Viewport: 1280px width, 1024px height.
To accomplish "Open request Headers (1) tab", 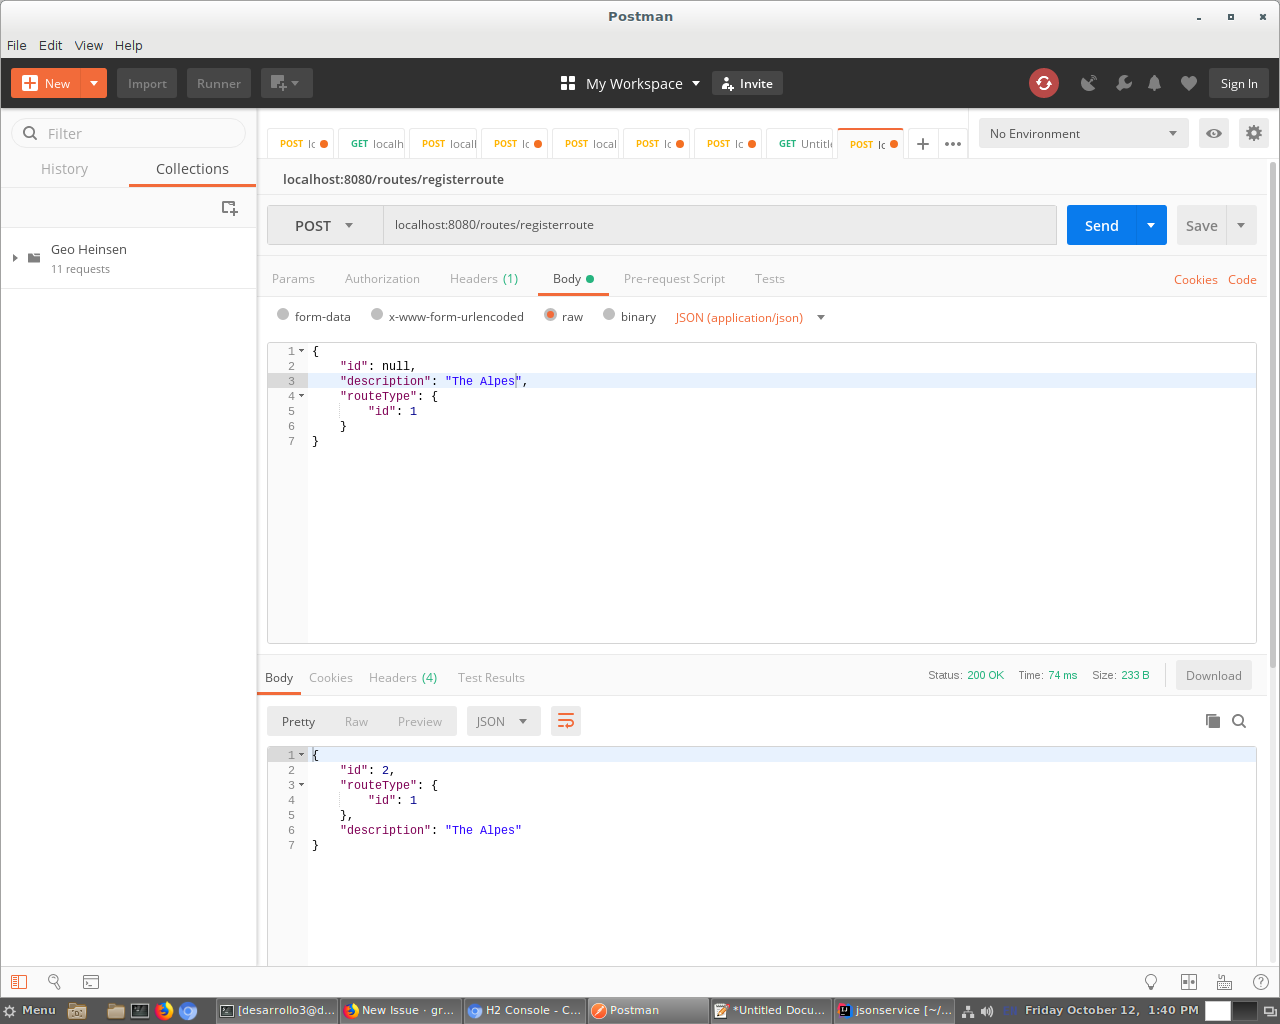I will [484, 279].
